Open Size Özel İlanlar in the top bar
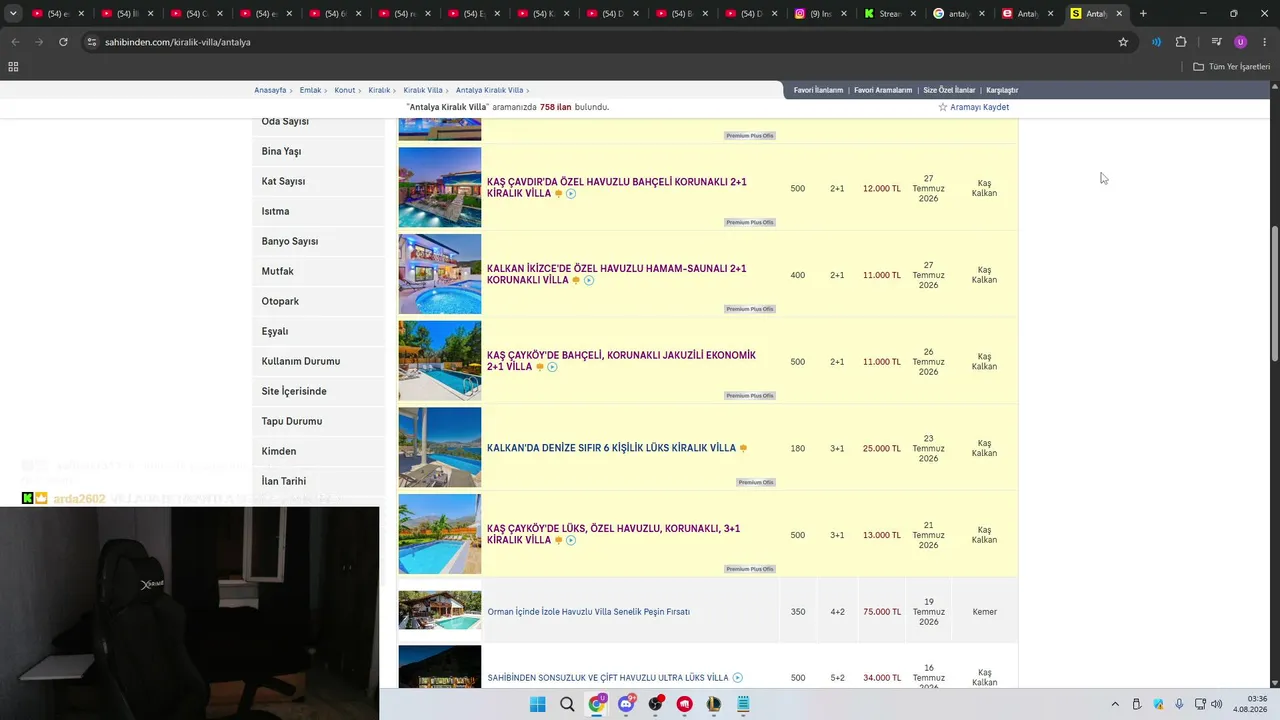The height and width of the screenshot is (720, 1280). [x=949, y=90]
